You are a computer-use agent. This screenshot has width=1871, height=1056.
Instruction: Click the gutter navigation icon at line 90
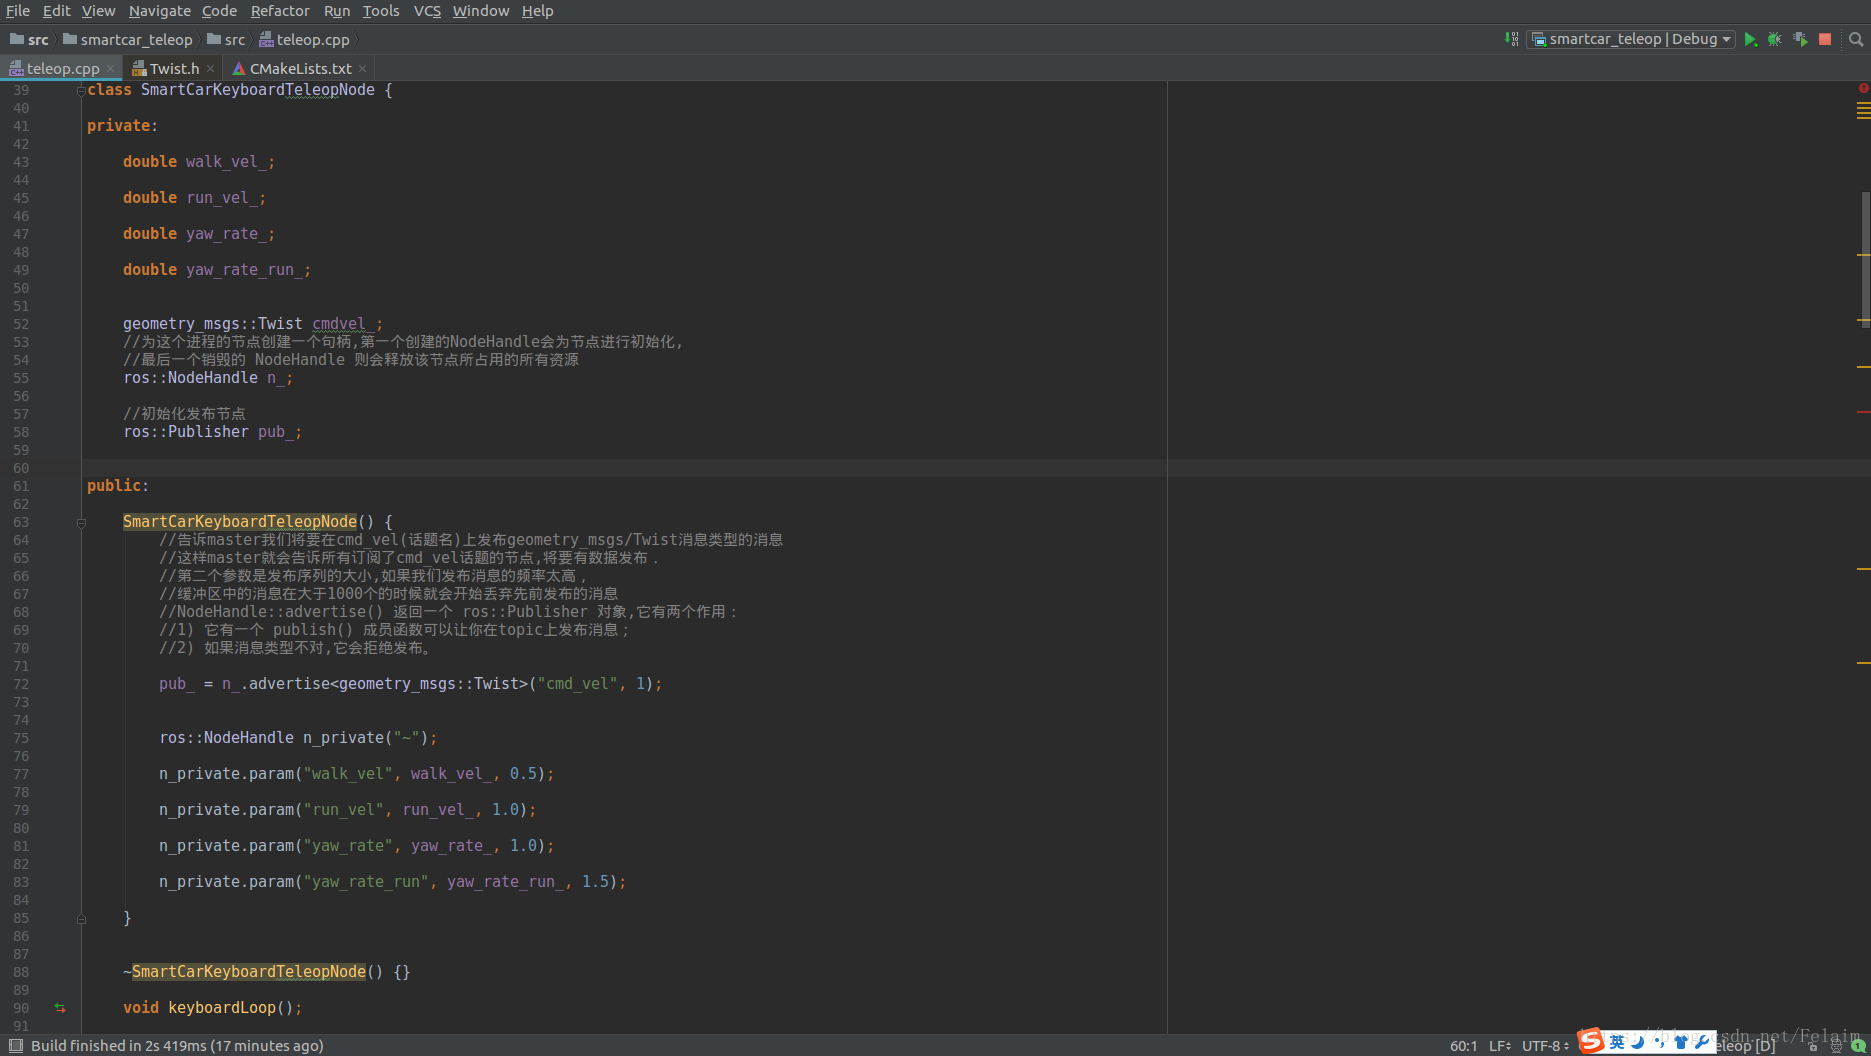pos(60,1008)
